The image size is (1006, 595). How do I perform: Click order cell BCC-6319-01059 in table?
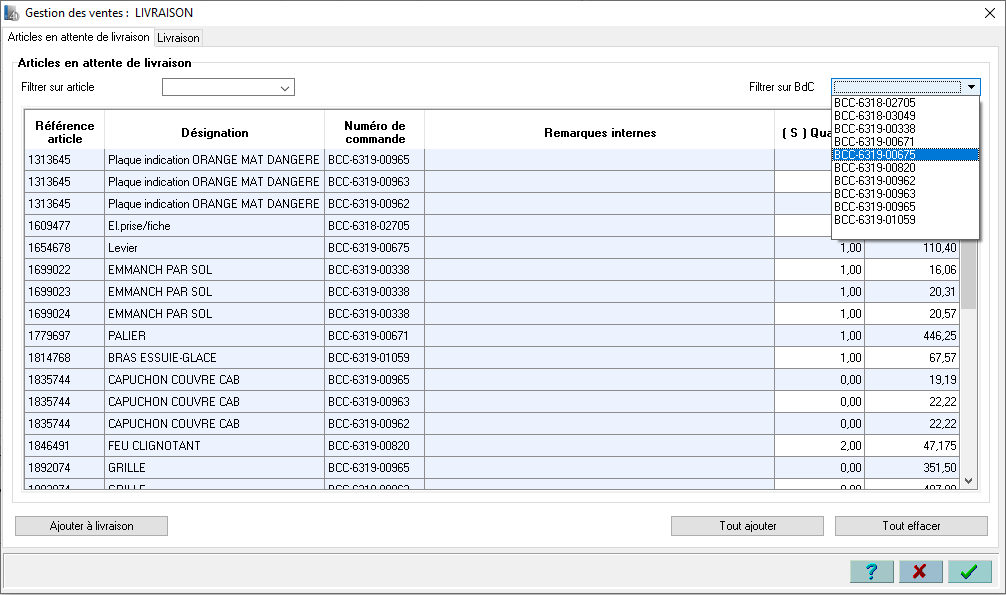[x=375, y=358]
